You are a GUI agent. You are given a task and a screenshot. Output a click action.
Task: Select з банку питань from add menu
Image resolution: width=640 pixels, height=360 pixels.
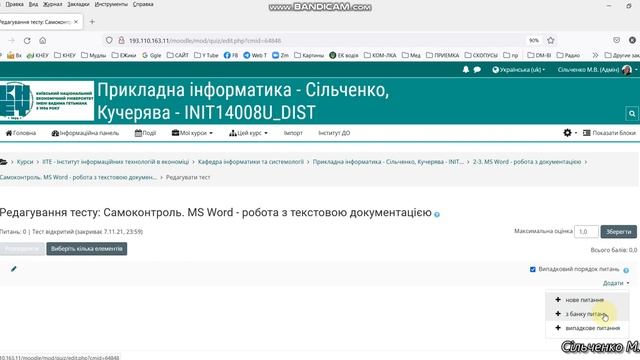[587, 314]
